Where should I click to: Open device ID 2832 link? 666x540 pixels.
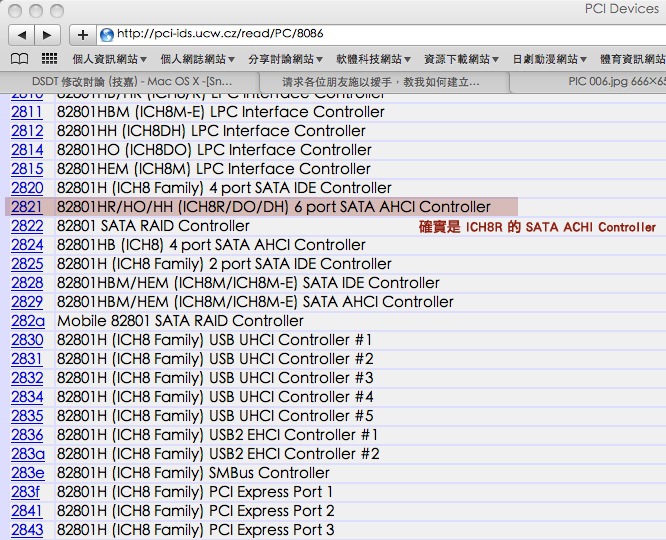pos(27,378)
